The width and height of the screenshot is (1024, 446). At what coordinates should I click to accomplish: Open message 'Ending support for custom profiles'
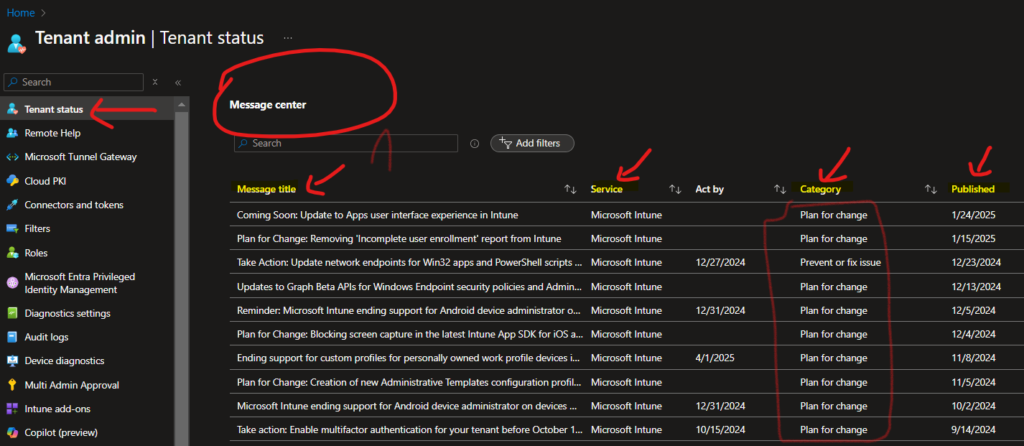408,358
